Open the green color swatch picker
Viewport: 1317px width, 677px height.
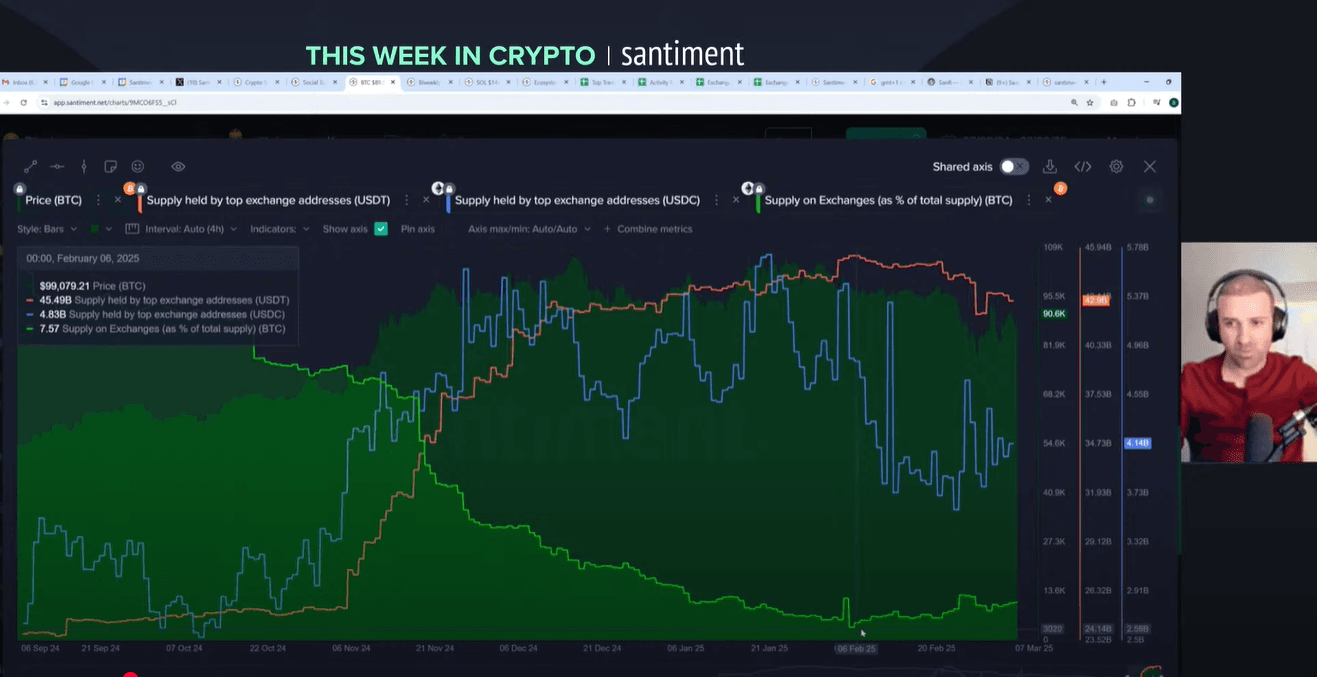click(95, 229)
